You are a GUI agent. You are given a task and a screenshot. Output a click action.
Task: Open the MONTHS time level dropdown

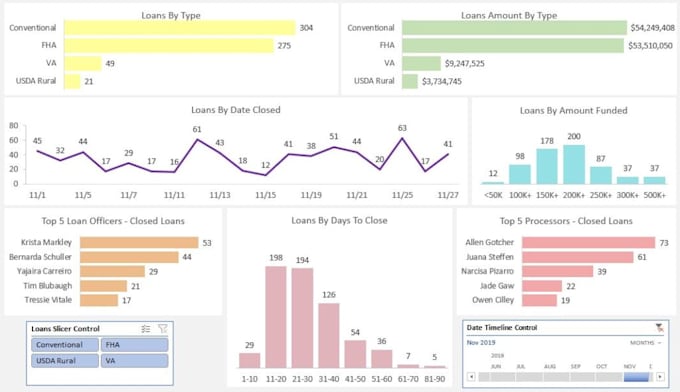646,343
